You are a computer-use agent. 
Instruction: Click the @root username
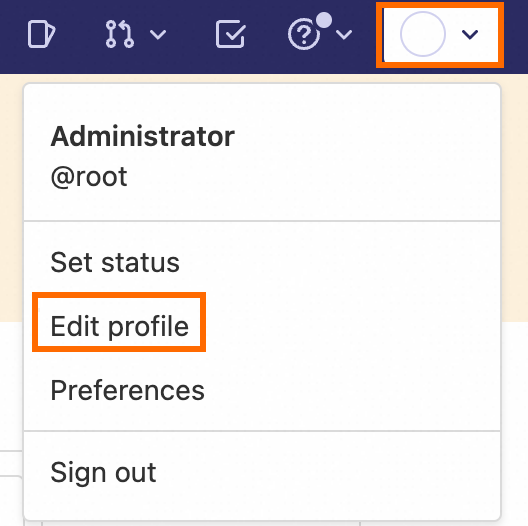89,176
